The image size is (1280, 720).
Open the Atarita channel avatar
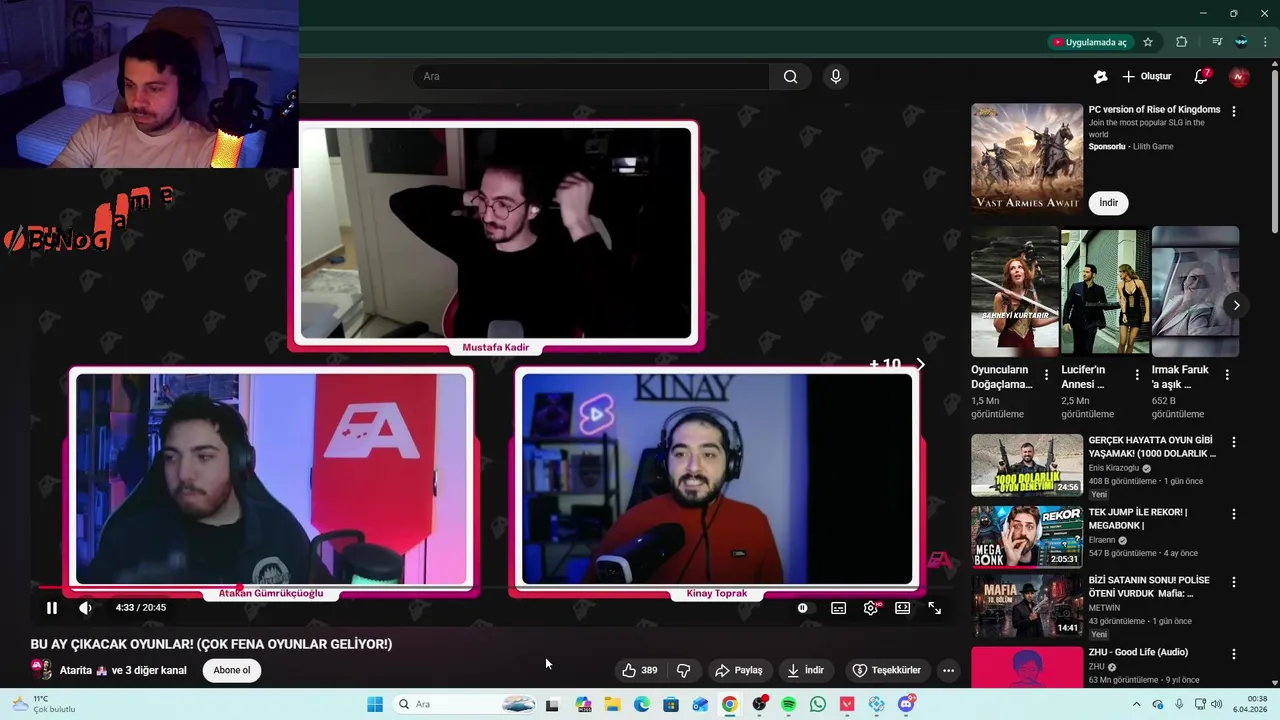pos(41,669)
